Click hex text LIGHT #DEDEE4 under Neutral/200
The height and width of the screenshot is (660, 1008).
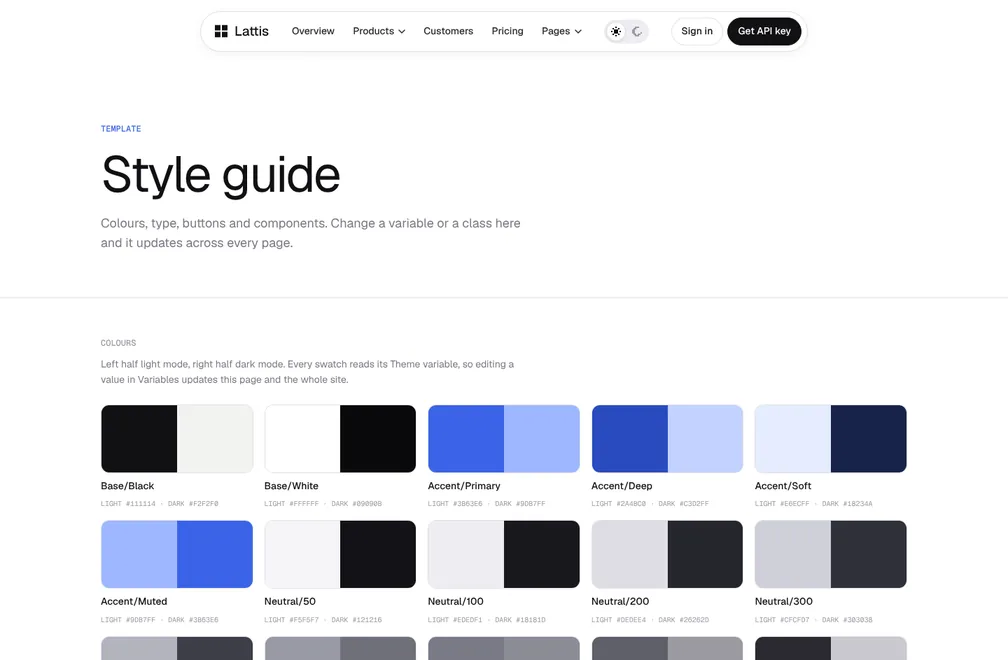[618, 620]
